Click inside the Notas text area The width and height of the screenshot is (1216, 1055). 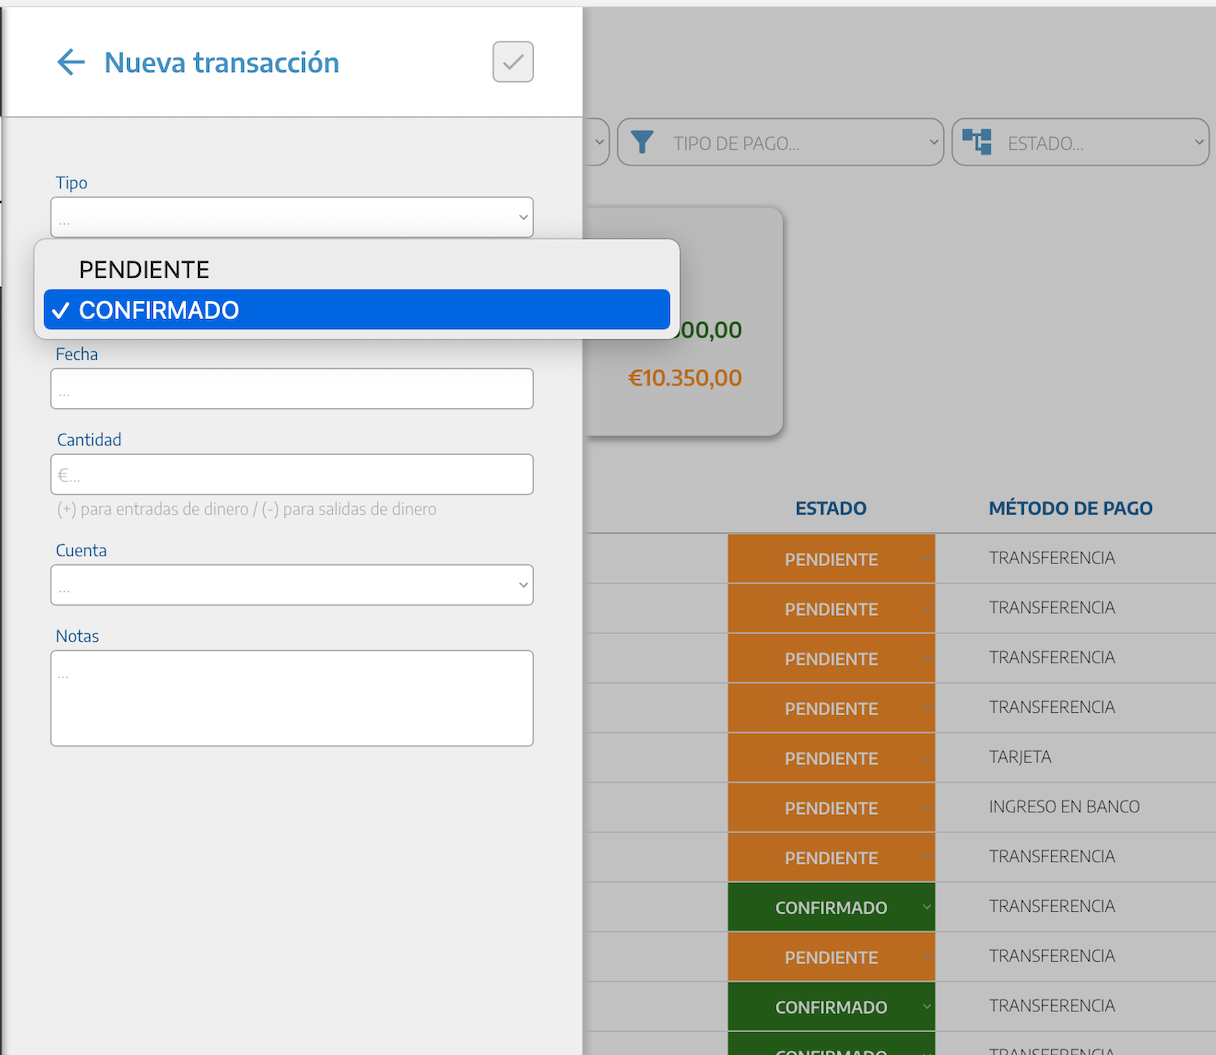291,698
